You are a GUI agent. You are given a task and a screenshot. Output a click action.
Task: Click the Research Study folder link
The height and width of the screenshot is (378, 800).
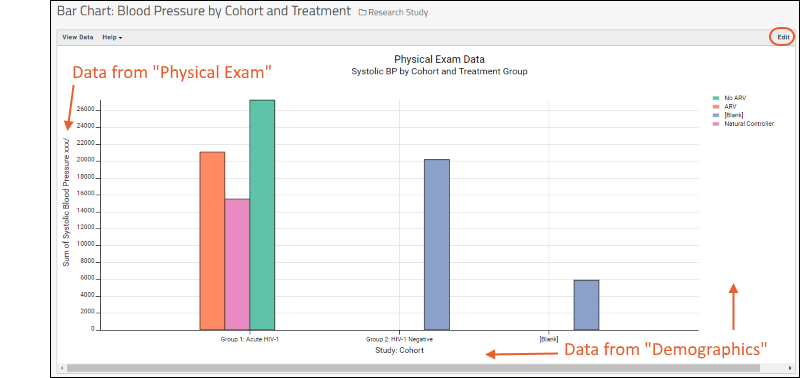[398, 13]
